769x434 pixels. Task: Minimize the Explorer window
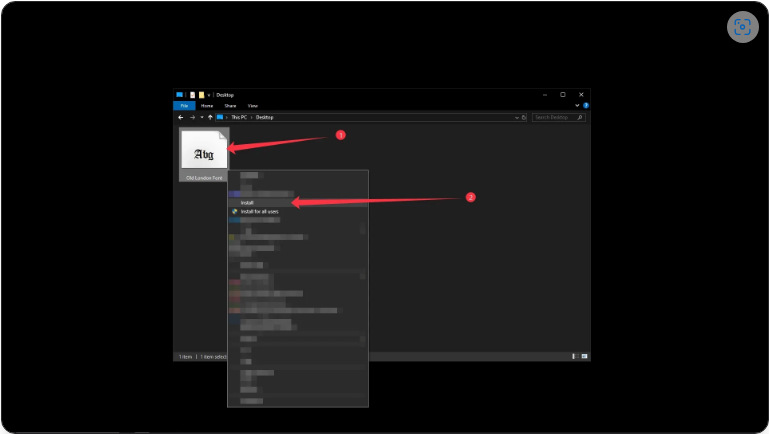point(544,95)
